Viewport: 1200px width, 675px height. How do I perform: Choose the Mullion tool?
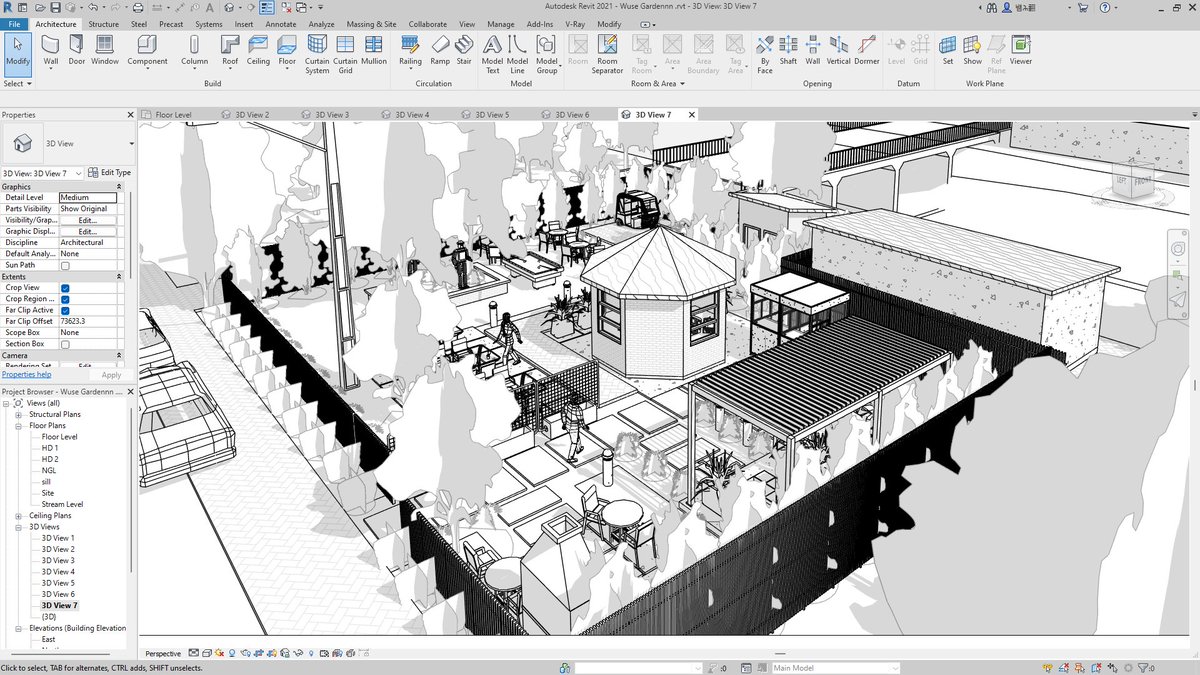pyautogui.click(x=374, y=52)
